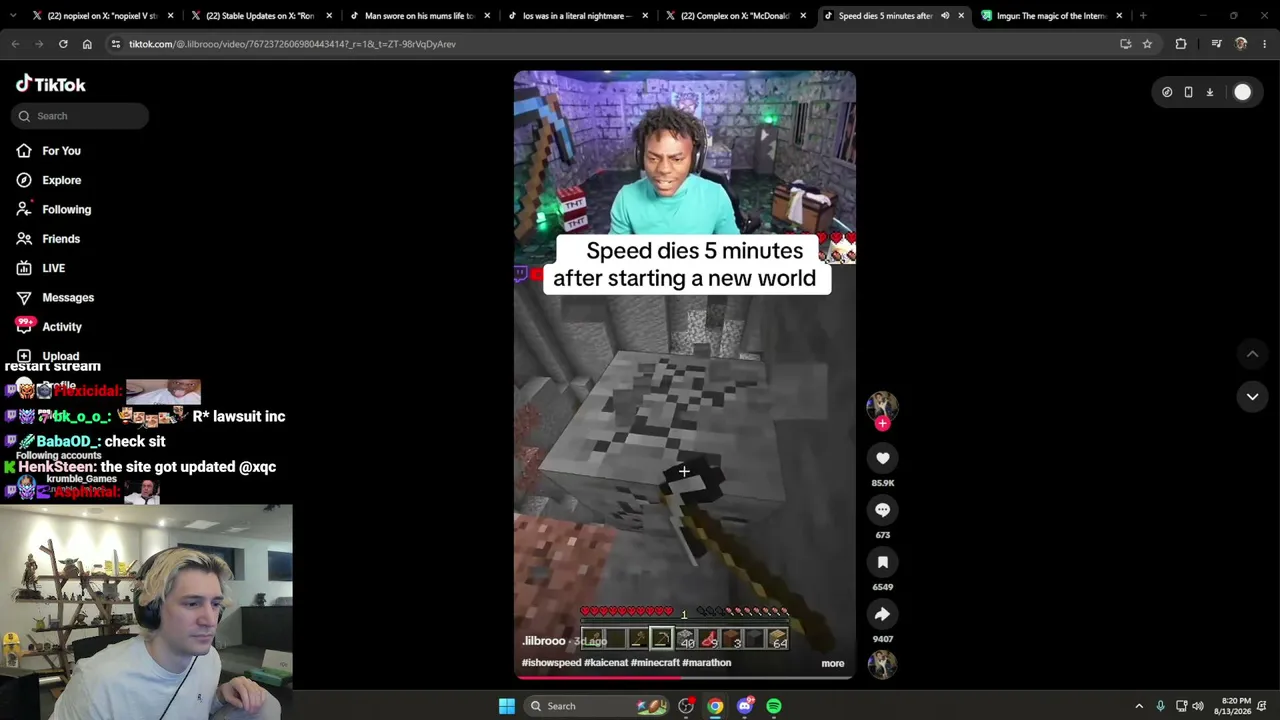Open the Chrome three-dot menu
Screen dimensions: 1280x720
(1265, 44)
